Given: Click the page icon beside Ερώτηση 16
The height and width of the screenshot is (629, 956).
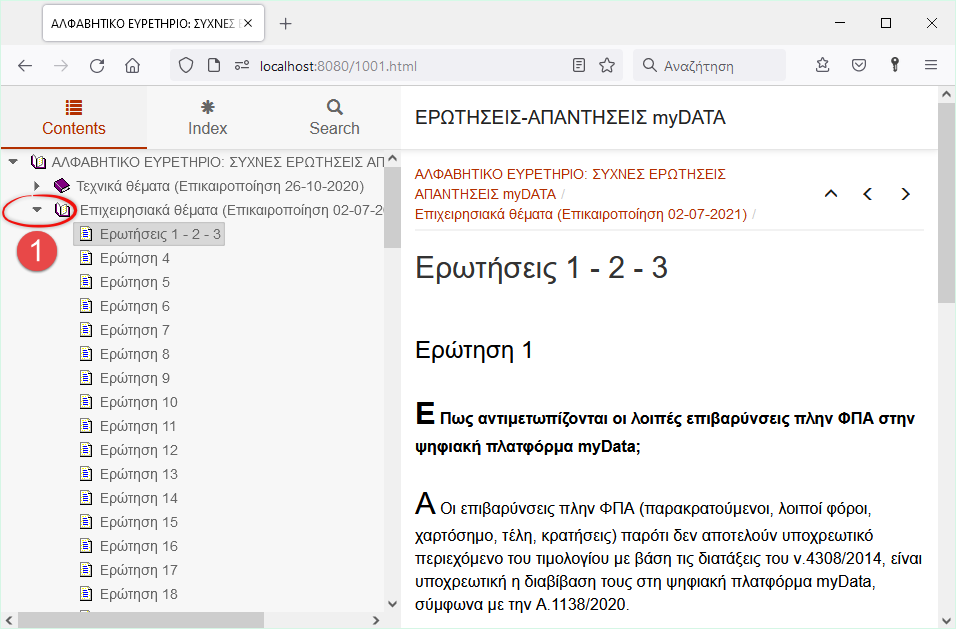Looking at the screenshot, I should [x=87, y=546].
